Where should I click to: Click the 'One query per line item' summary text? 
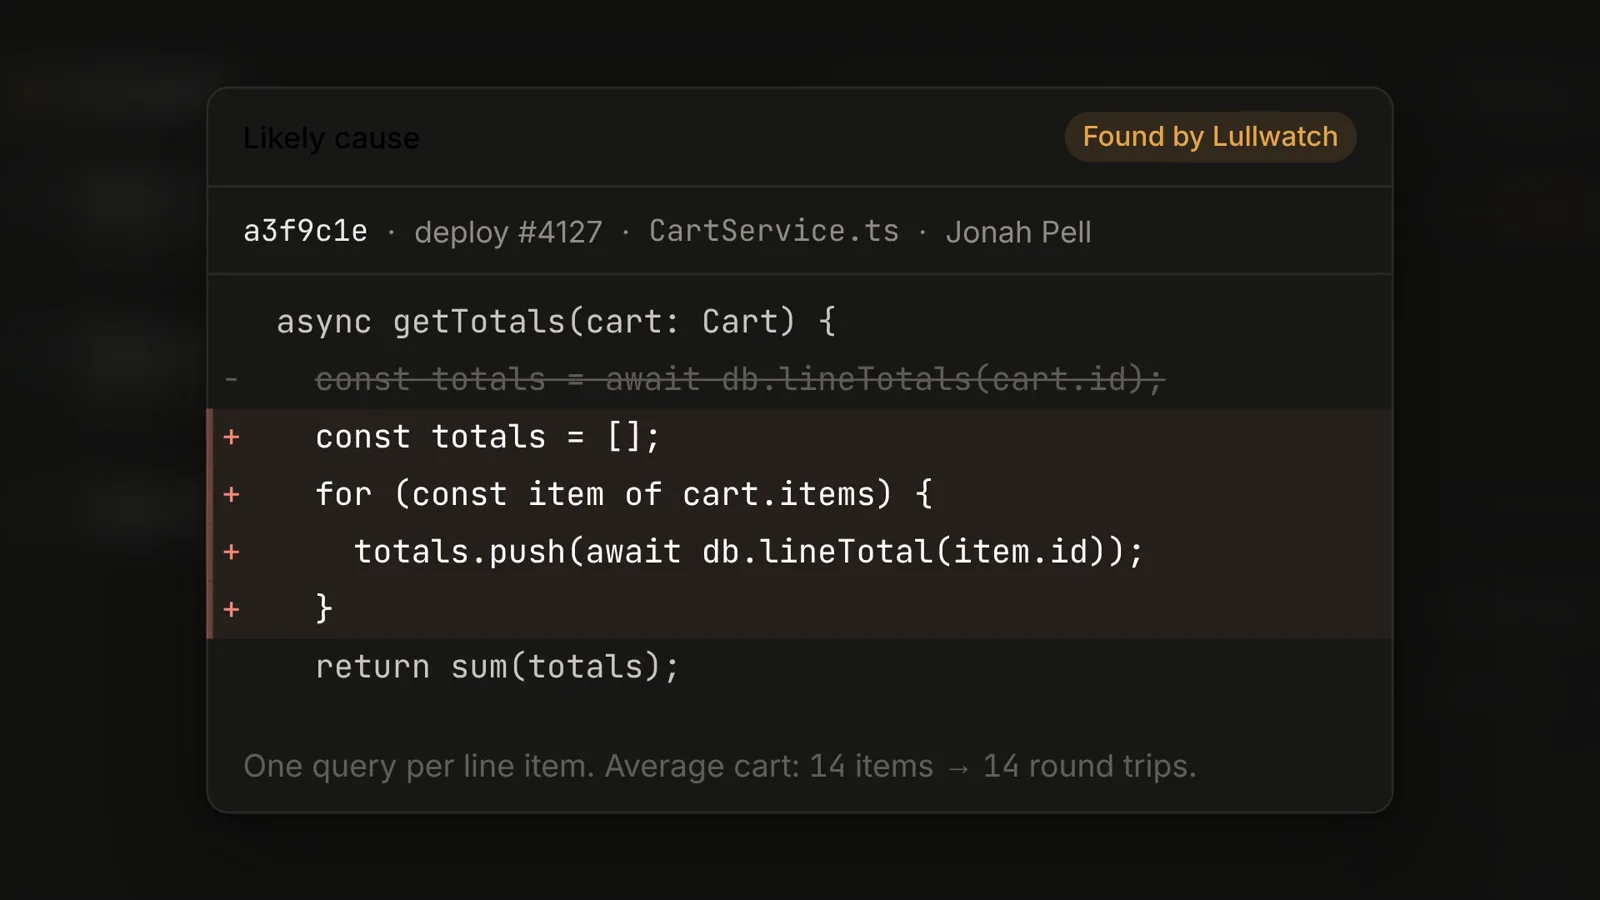click(720, 766)
